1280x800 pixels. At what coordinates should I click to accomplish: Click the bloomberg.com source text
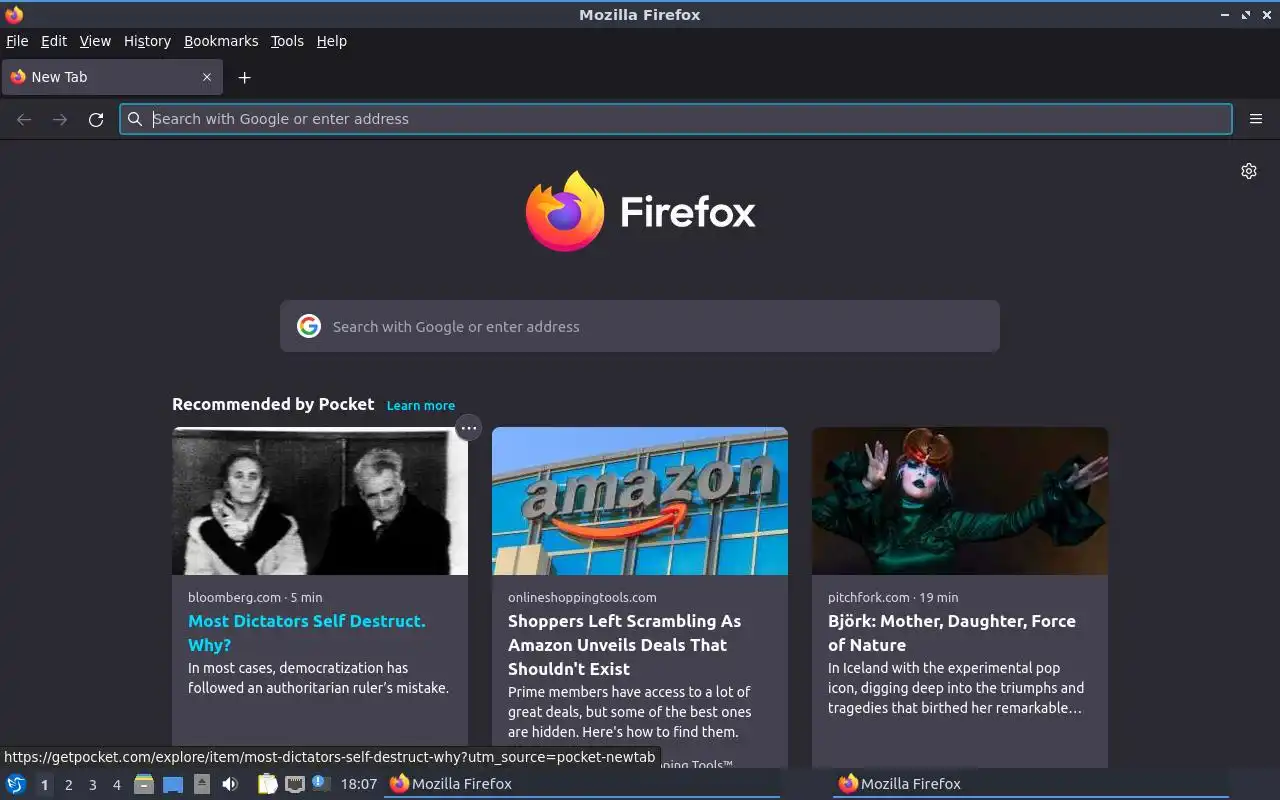tap(234, 597)
